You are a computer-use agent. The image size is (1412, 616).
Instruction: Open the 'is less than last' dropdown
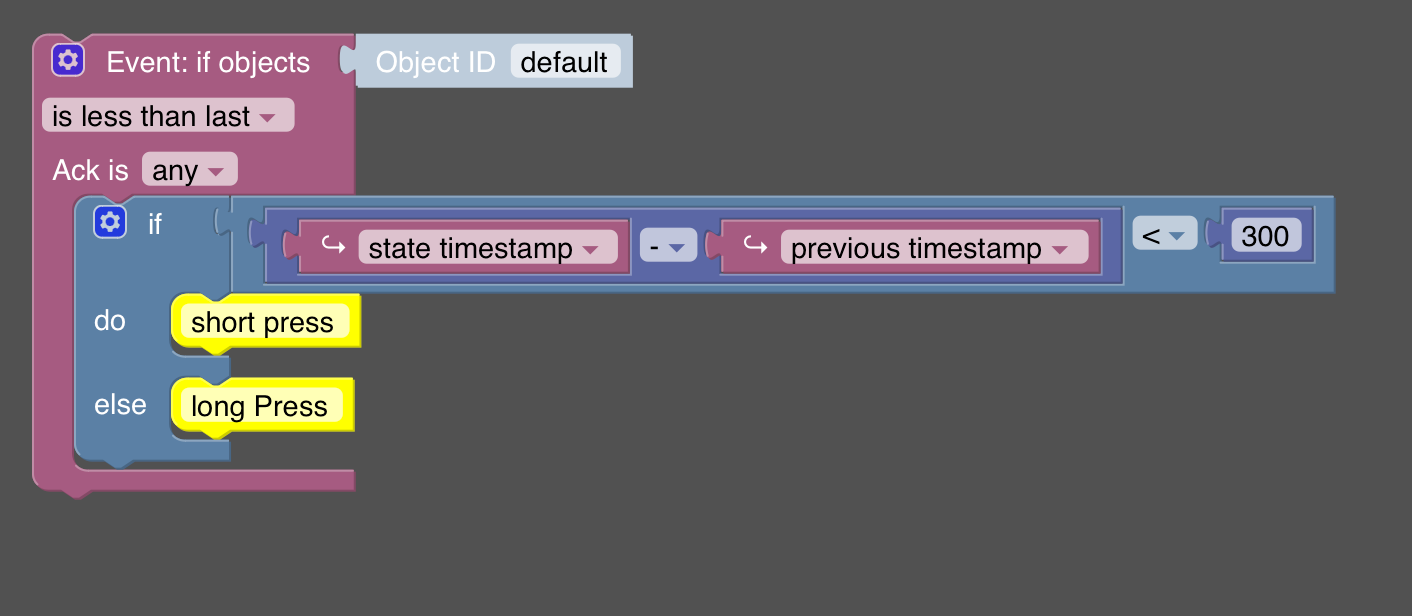pyautogui.click(x=167, y=116)
